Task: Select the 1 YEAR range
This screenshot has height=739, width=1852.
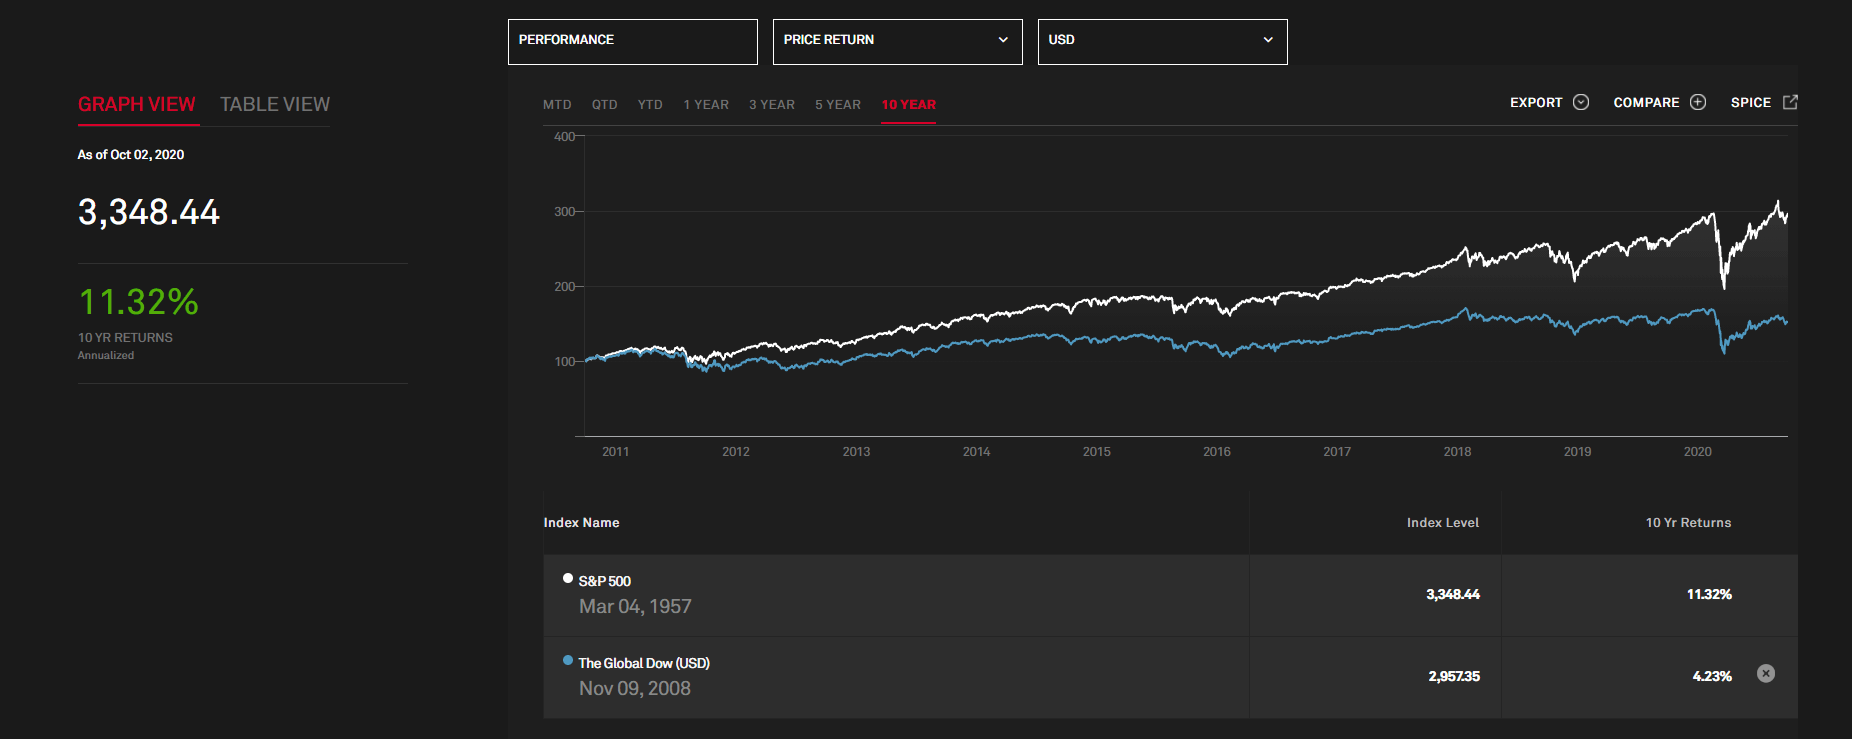Action: [x=706, y=105]
